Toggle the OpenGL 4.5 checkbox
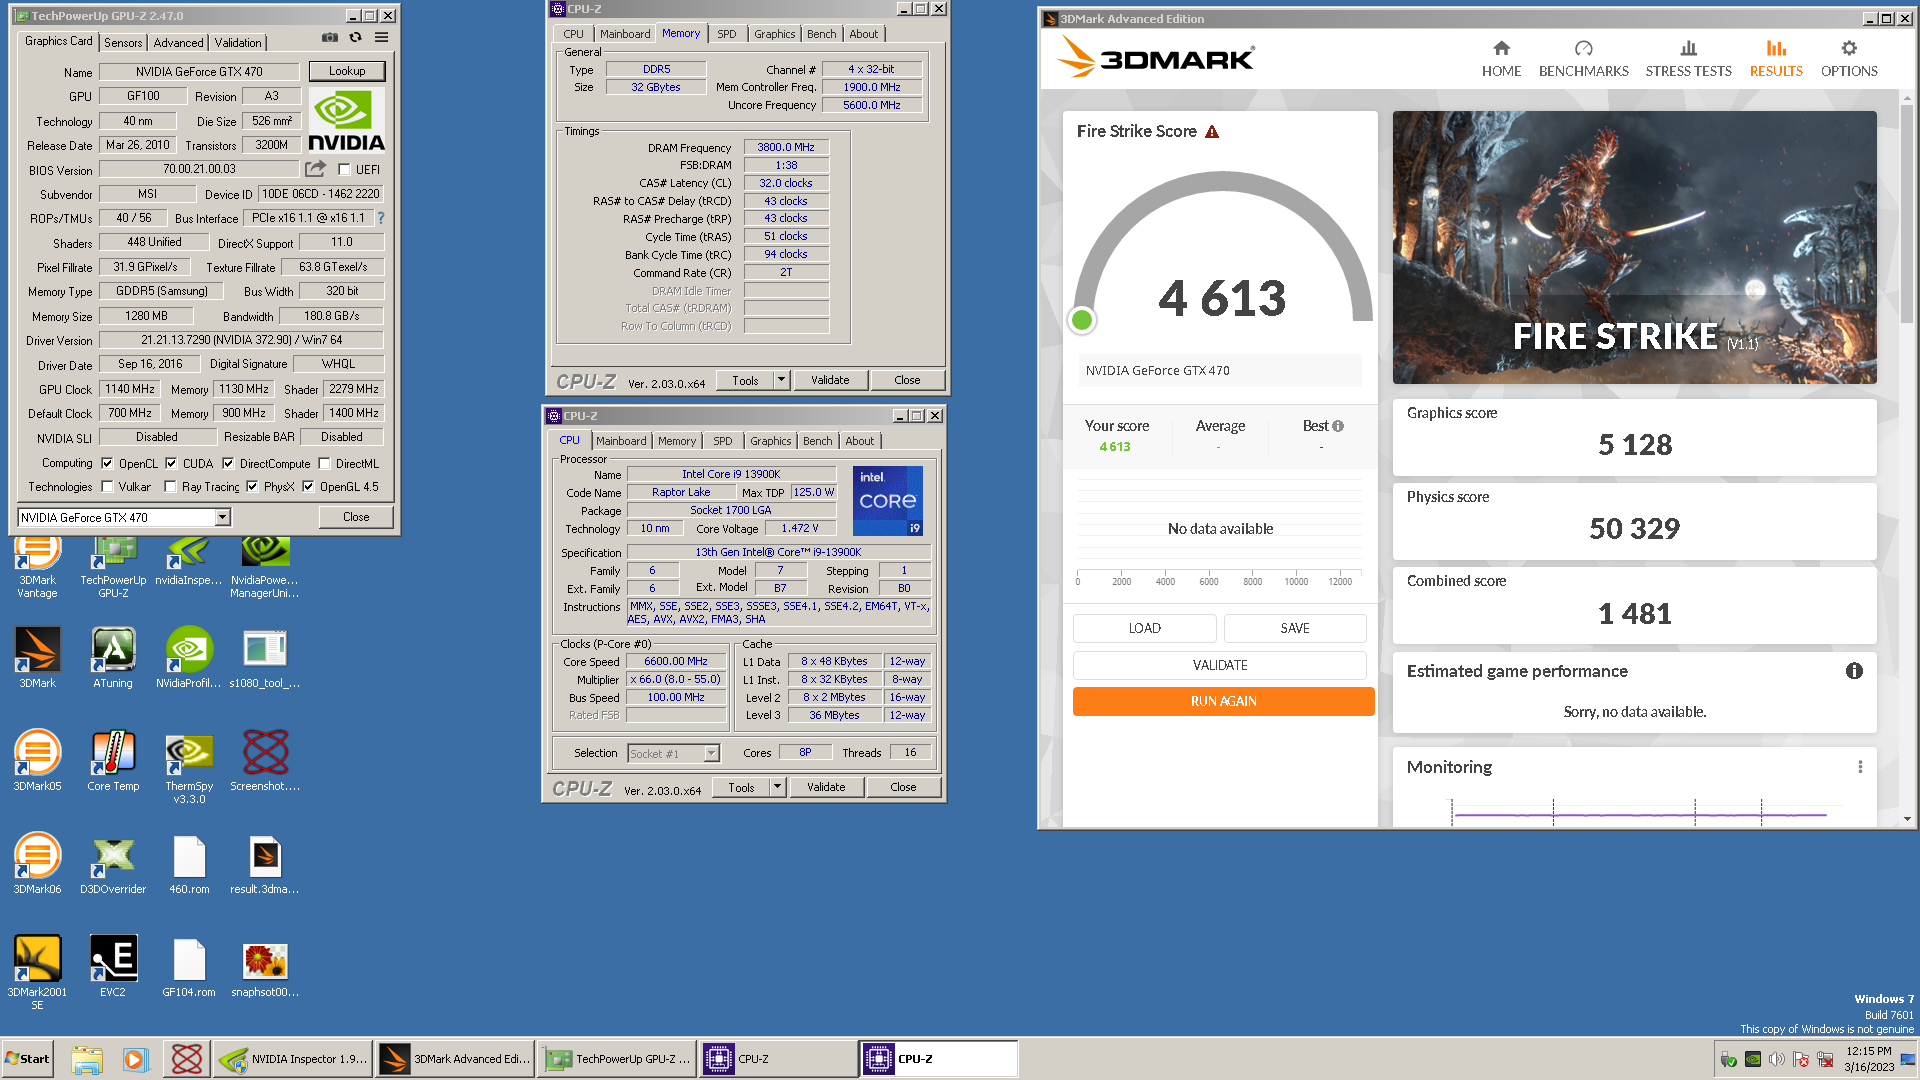The height and width of the screenshot is (1080, 1920). [x=308, y=487]
